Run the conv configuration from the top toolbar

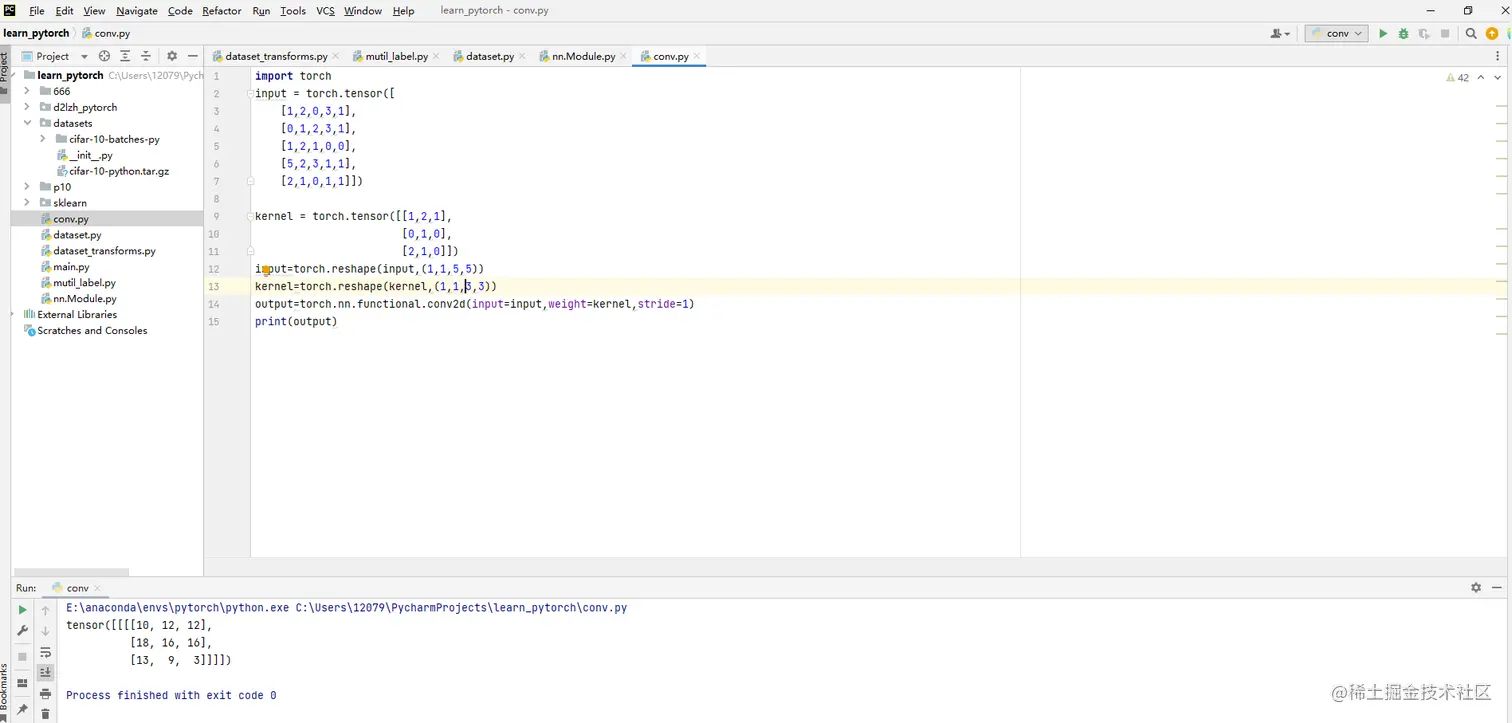pyautogui.click(x=1383, y=33)
